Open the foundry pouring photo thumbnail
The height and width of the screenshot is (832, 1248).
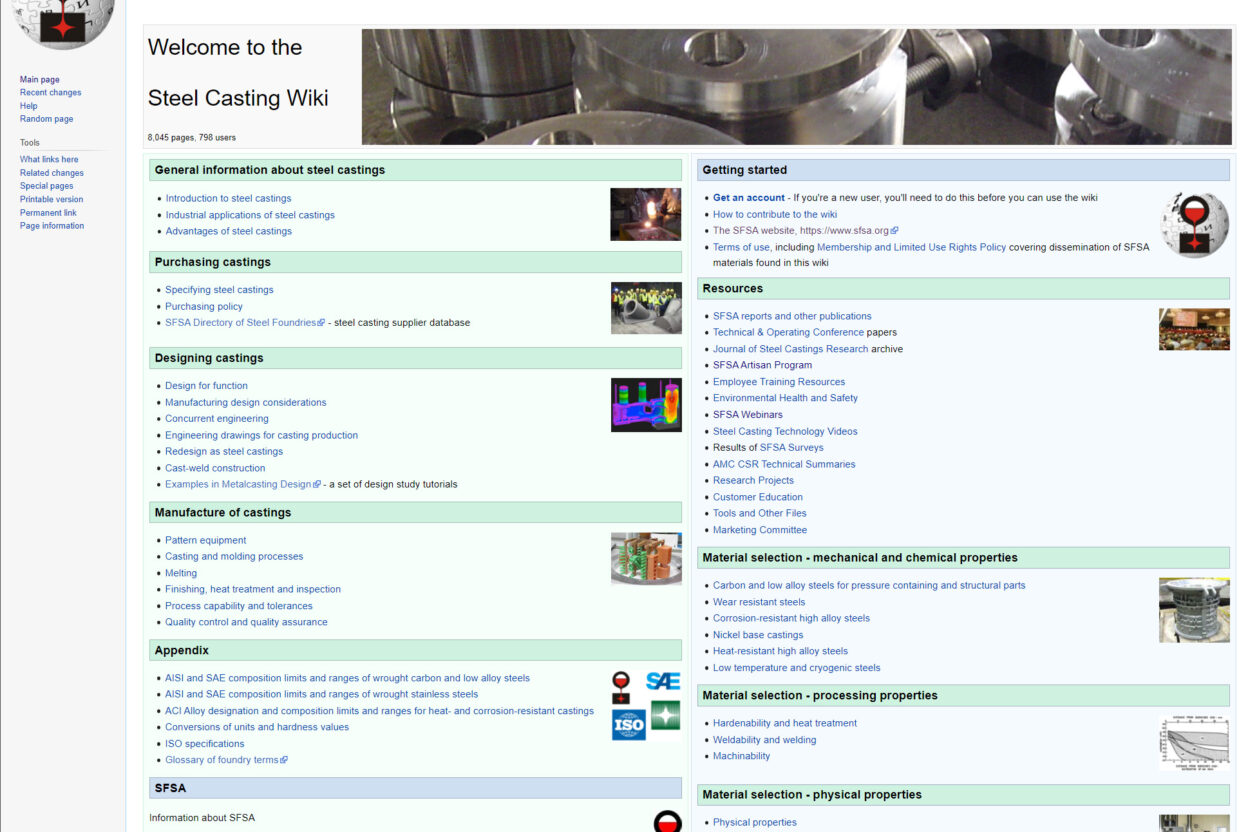click(x=645, y=214)
